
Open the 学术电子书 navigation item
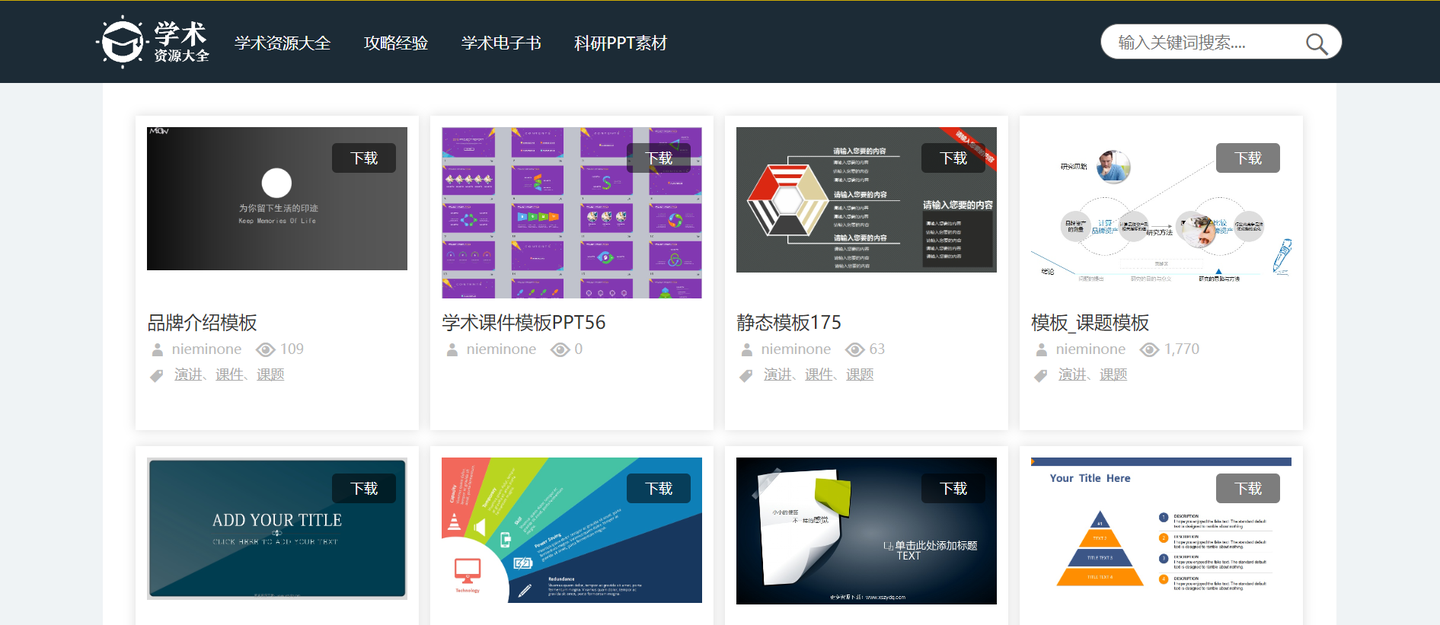(500, 43)
